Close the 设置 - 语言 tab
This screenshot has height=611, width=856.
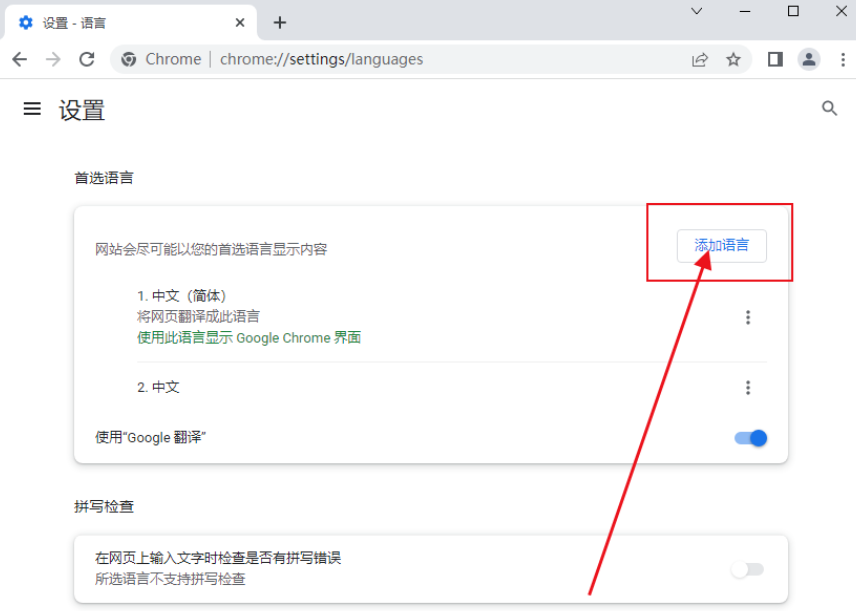(240, 22)
